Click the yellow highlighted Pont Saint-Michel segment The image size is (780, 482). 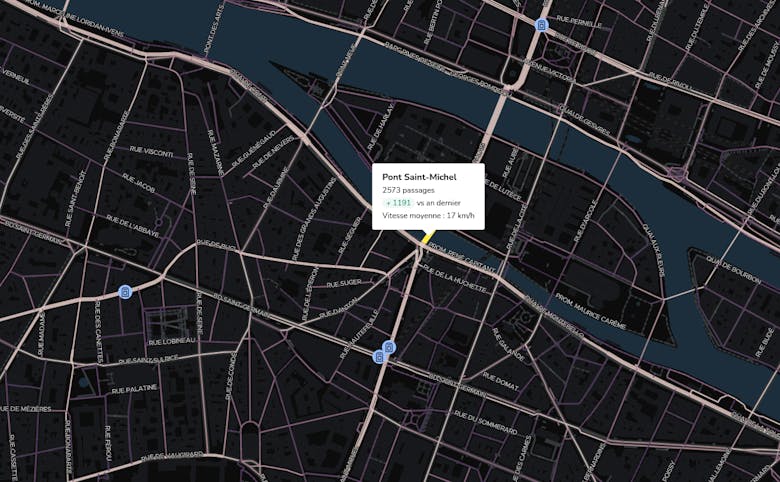coord(426,237)
